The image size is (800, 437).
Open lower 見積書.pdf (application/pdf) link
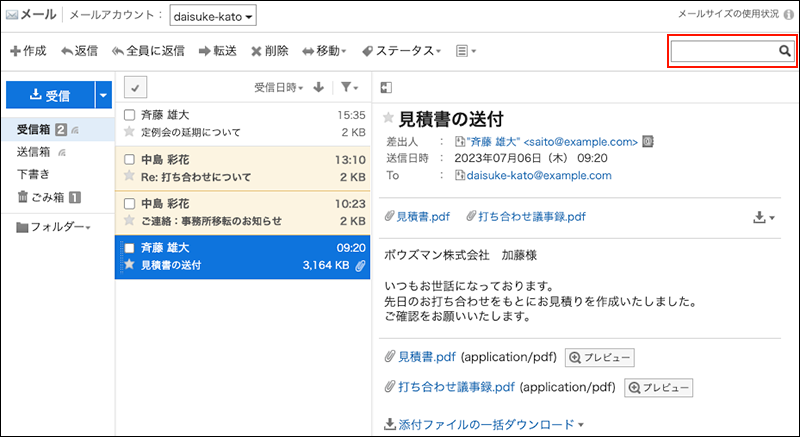427,357
